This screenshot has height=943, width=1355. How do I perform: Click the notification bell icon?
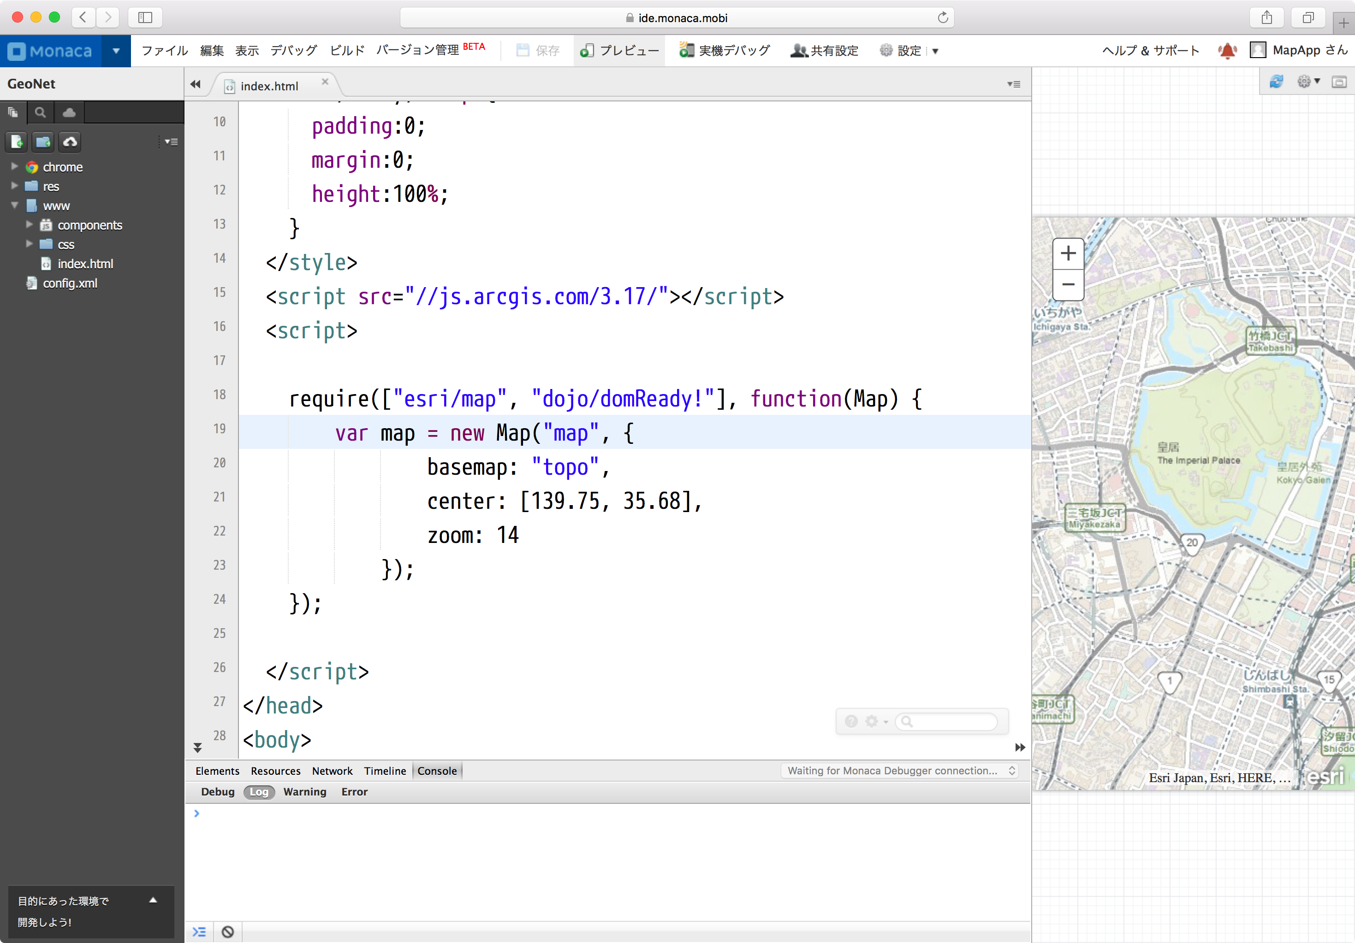[x=1227, y=51]
